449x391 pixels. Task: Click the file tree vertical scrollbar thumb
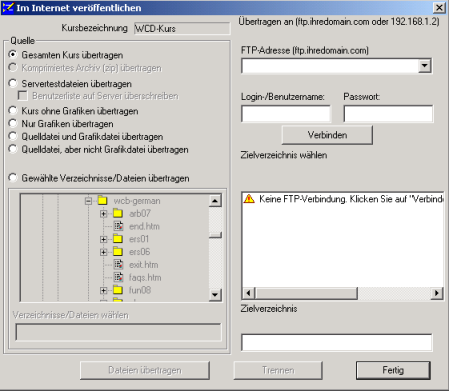215,235
